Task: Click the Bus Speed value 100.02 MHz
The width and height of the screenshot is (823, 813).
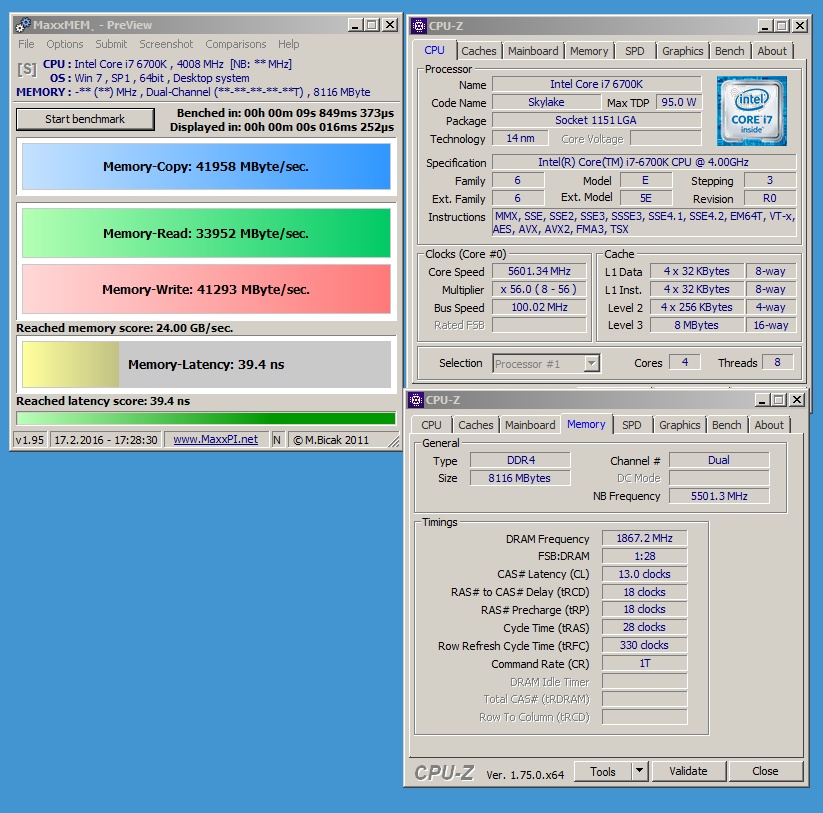Action: 539,307
